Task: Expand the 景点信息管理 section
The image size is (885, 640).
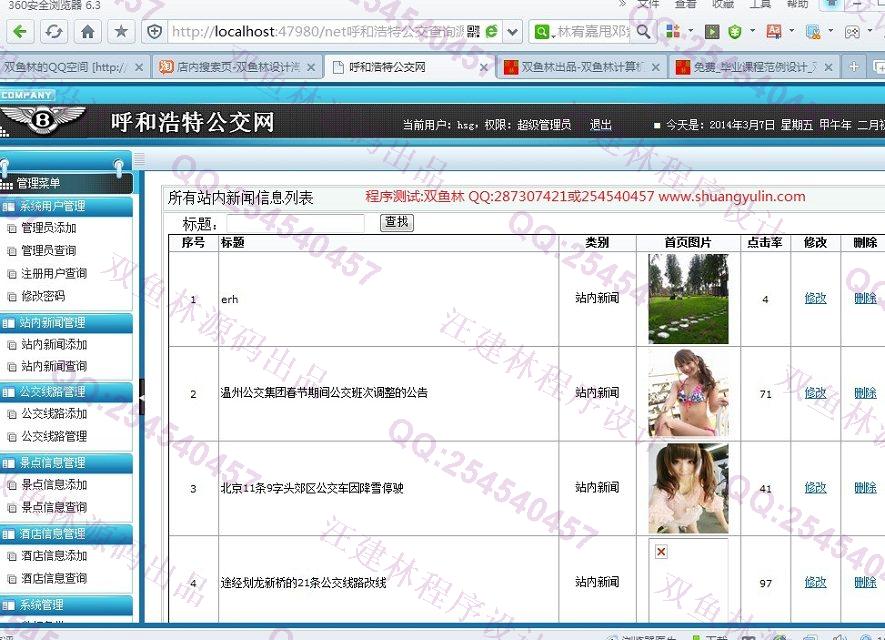Action: 67,463
